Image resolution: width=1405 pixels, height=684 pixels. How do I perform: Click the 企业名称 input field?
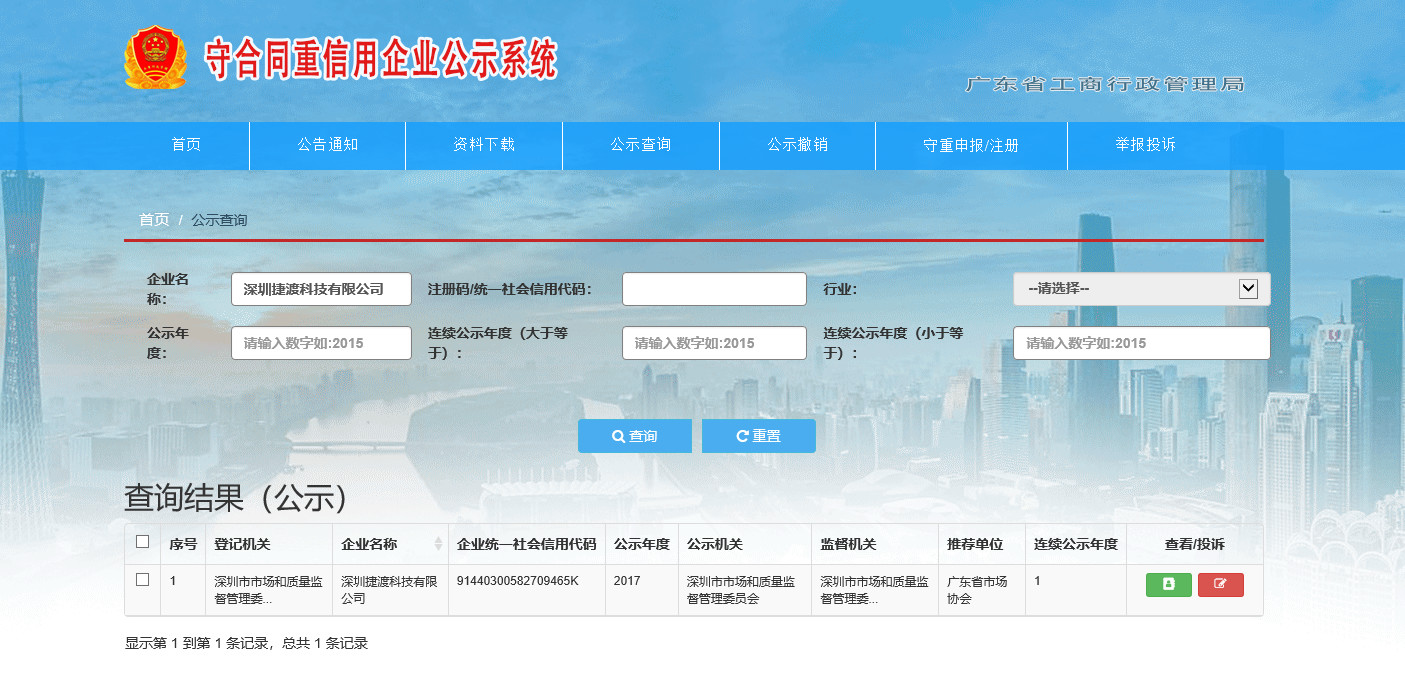click(x=321, y=289)
